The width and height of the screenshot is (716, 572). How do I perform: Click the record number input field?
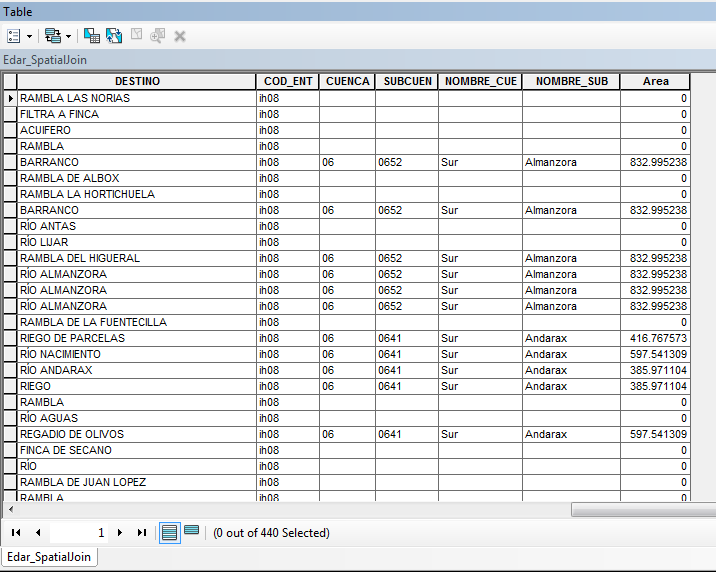click(x=80, y=533)
